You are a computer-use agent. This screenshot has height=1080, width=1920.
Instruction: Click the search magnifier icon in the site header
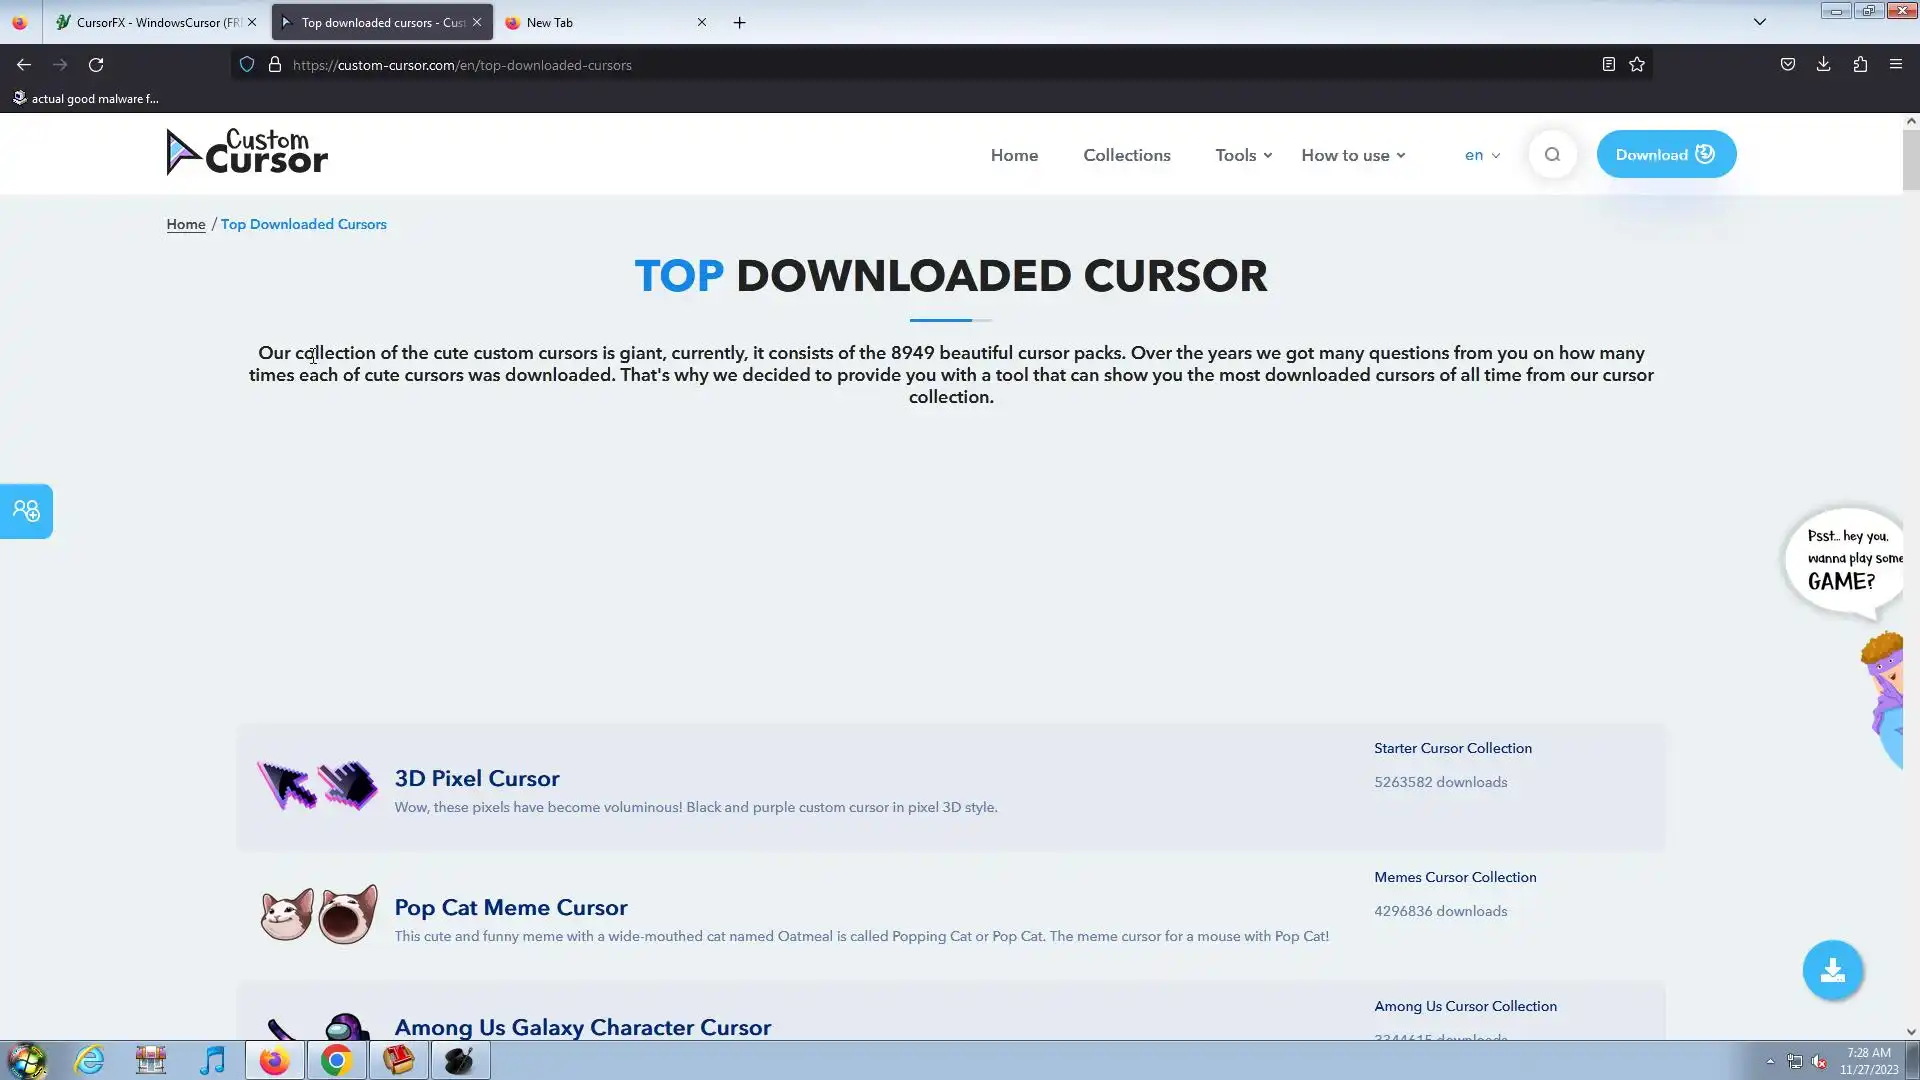1552,155
